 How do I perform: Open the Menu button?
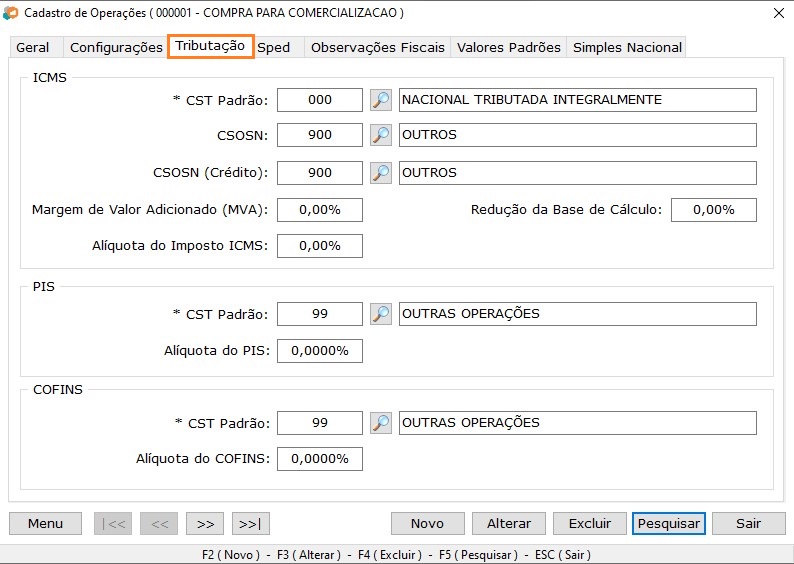pyautogui.click(x=45, y=523)
